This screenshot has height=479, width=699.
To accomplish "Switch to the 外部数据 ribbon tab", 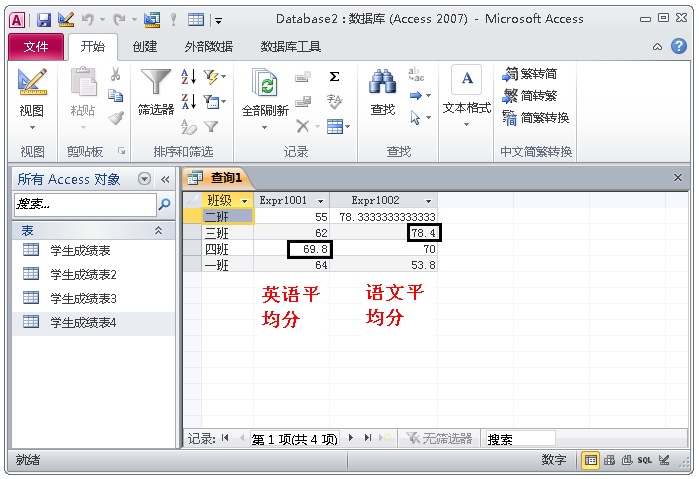I will coord(209,46).
